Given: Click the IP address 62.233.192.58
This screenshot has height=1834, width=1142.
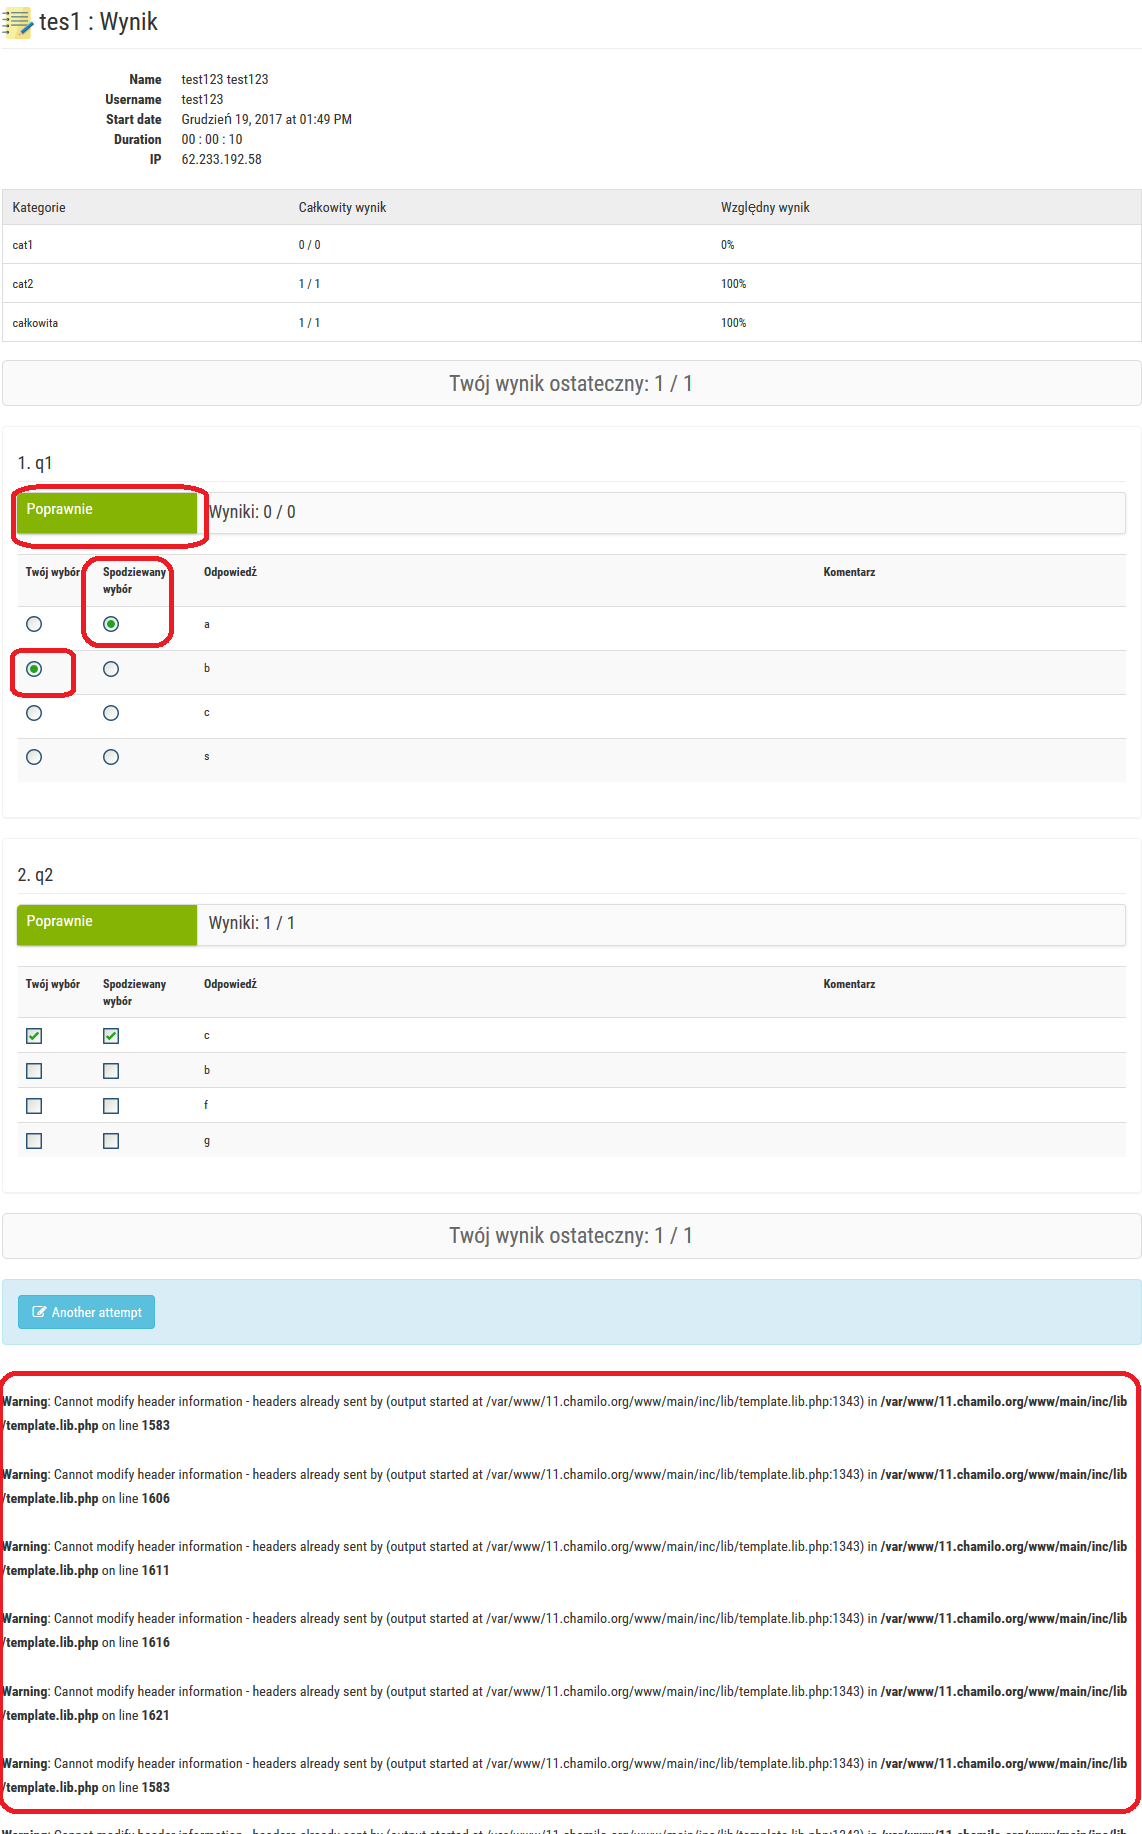Looking at the screenshot, I should 221,159.
